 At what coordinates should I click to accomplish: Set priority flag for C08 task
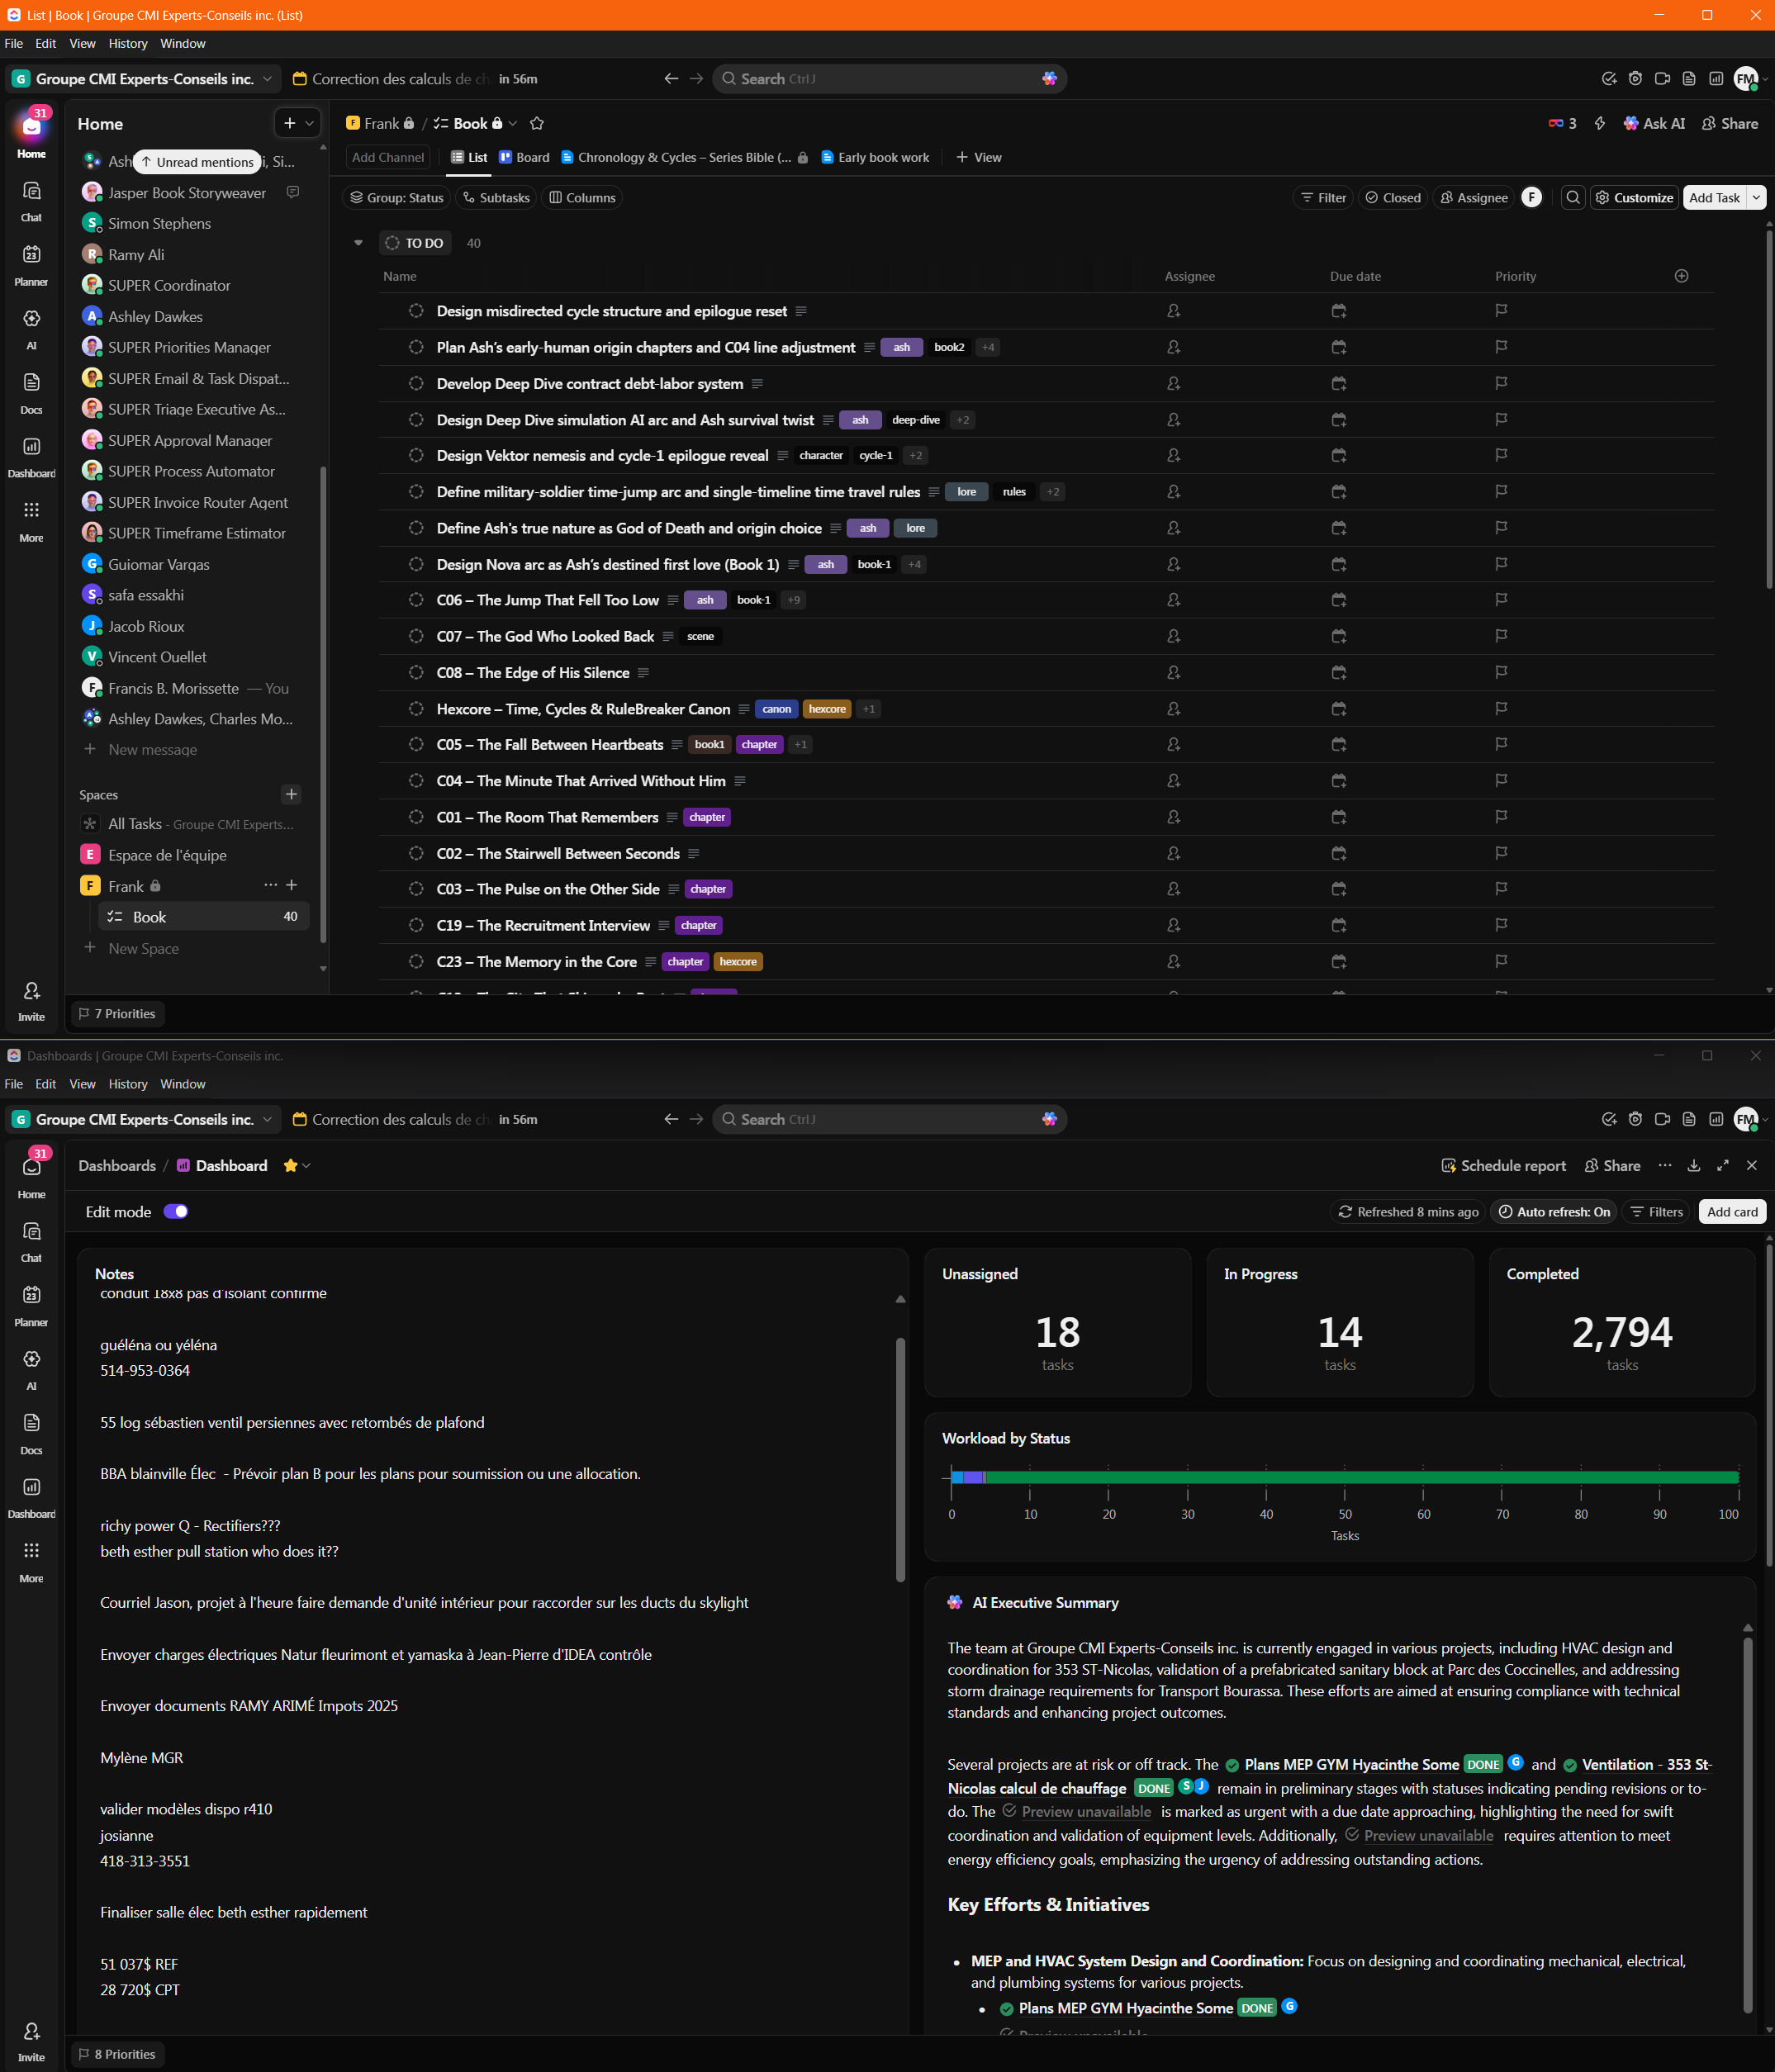(x=1501, y=672)
